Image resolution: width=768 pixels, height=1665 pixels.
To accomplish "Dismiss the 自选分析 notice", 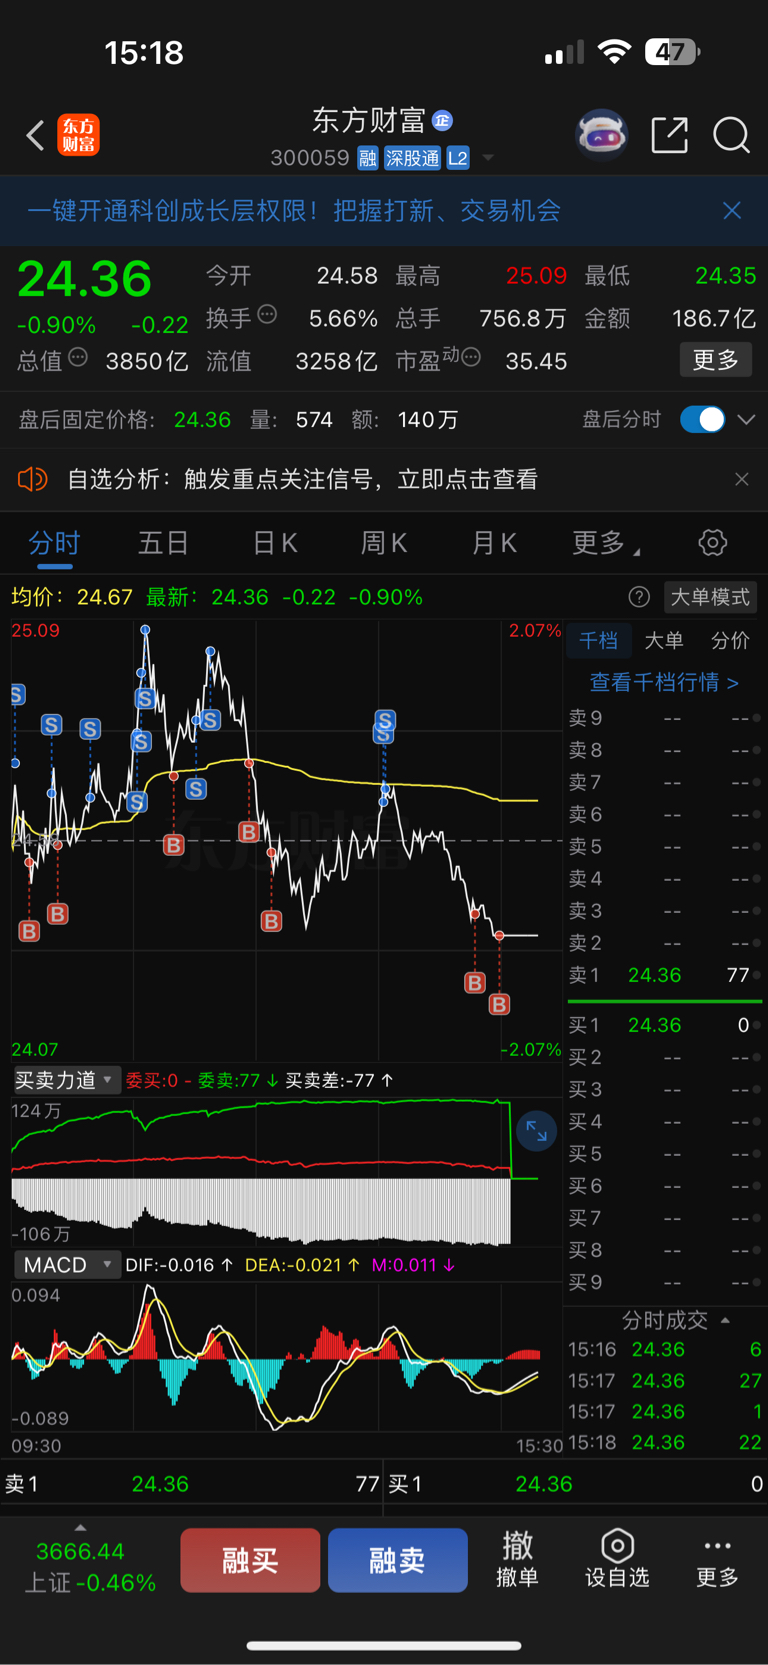I will [x=742, y=479].
